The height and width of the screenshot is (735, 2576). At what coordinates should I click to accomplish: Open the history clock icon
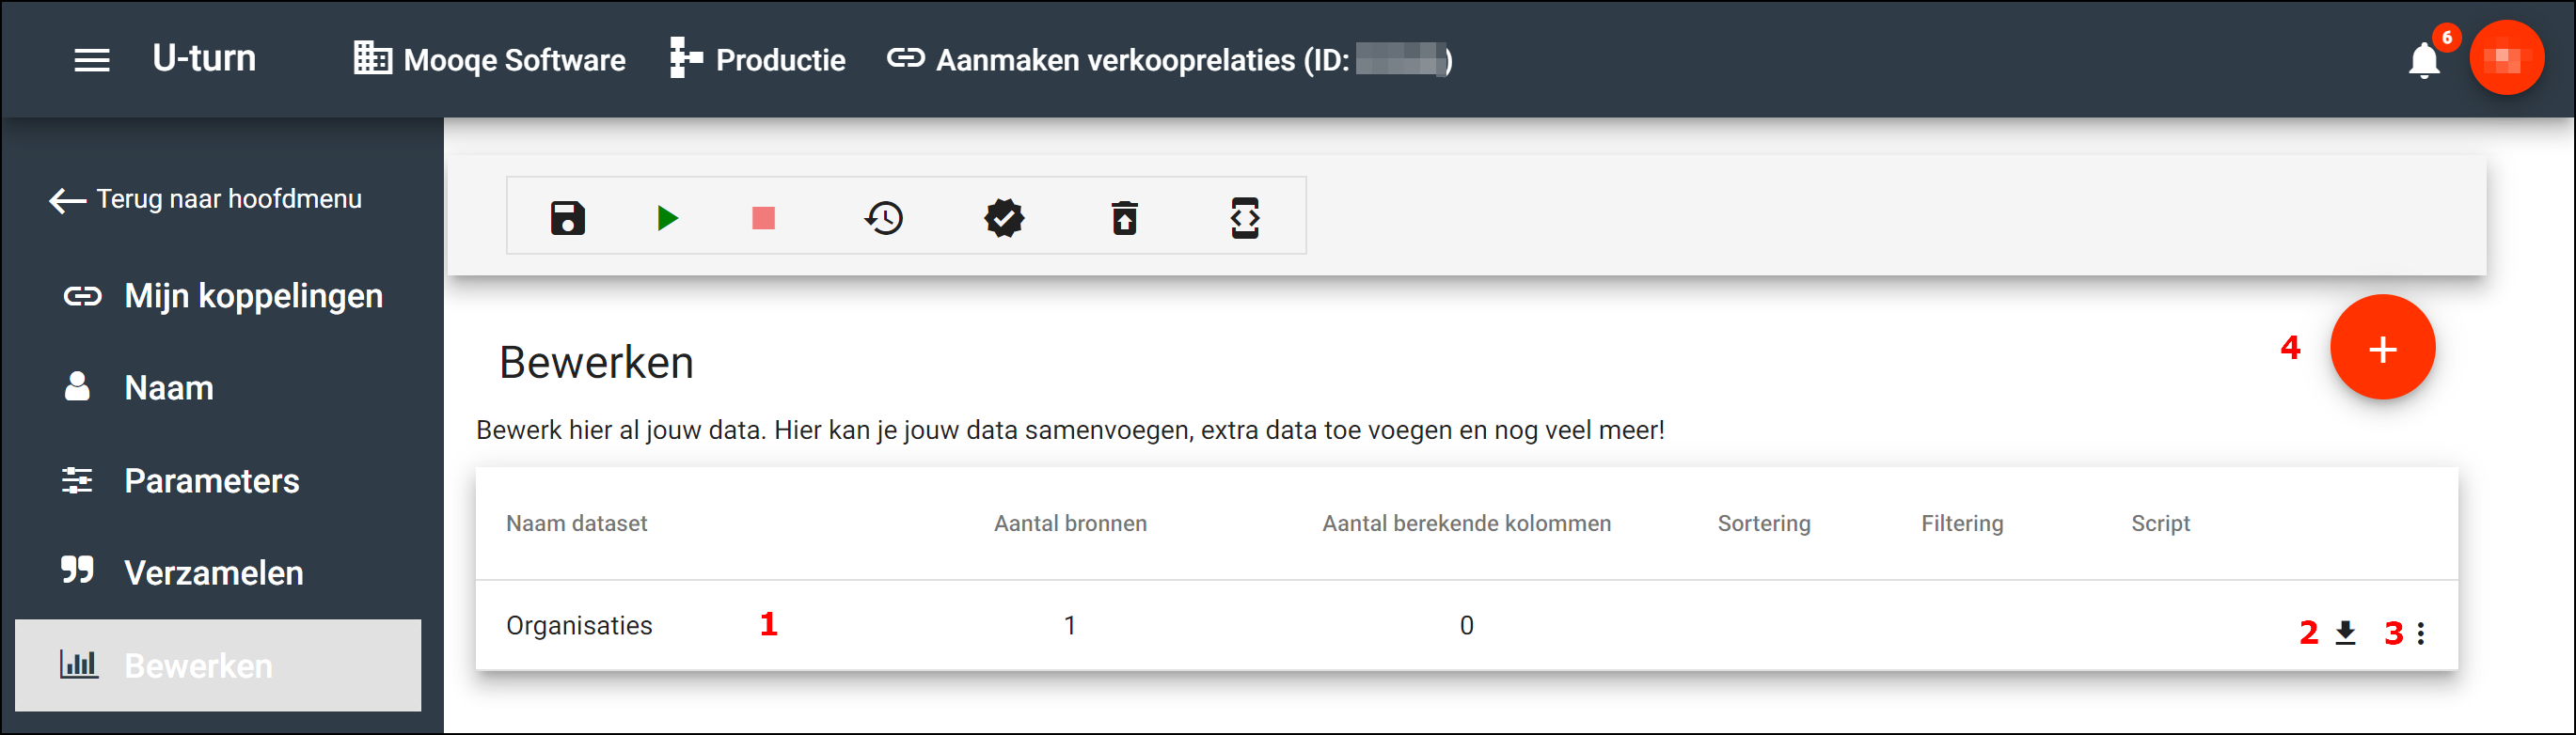tap(884, 218)
